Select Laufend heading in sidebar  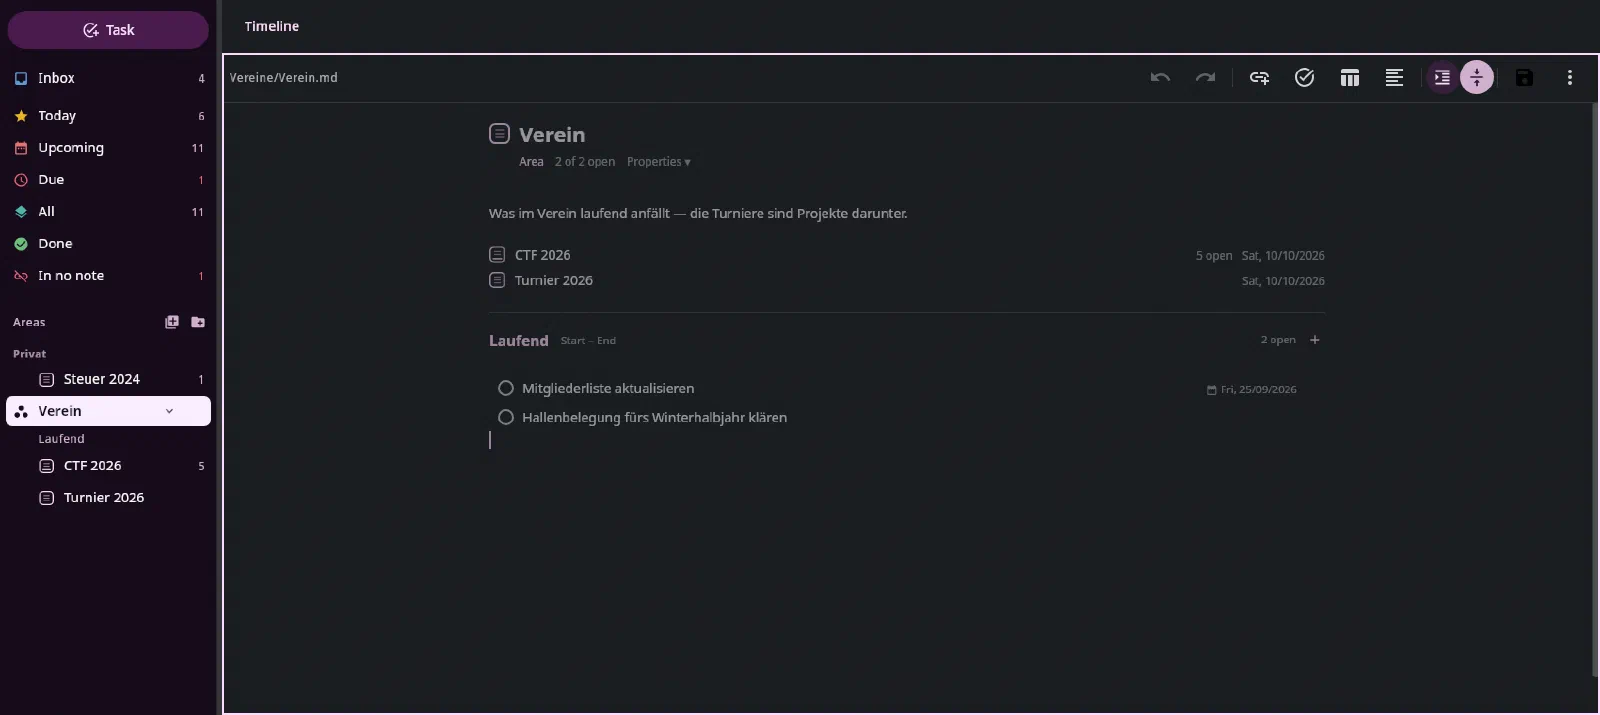[62, 439]
